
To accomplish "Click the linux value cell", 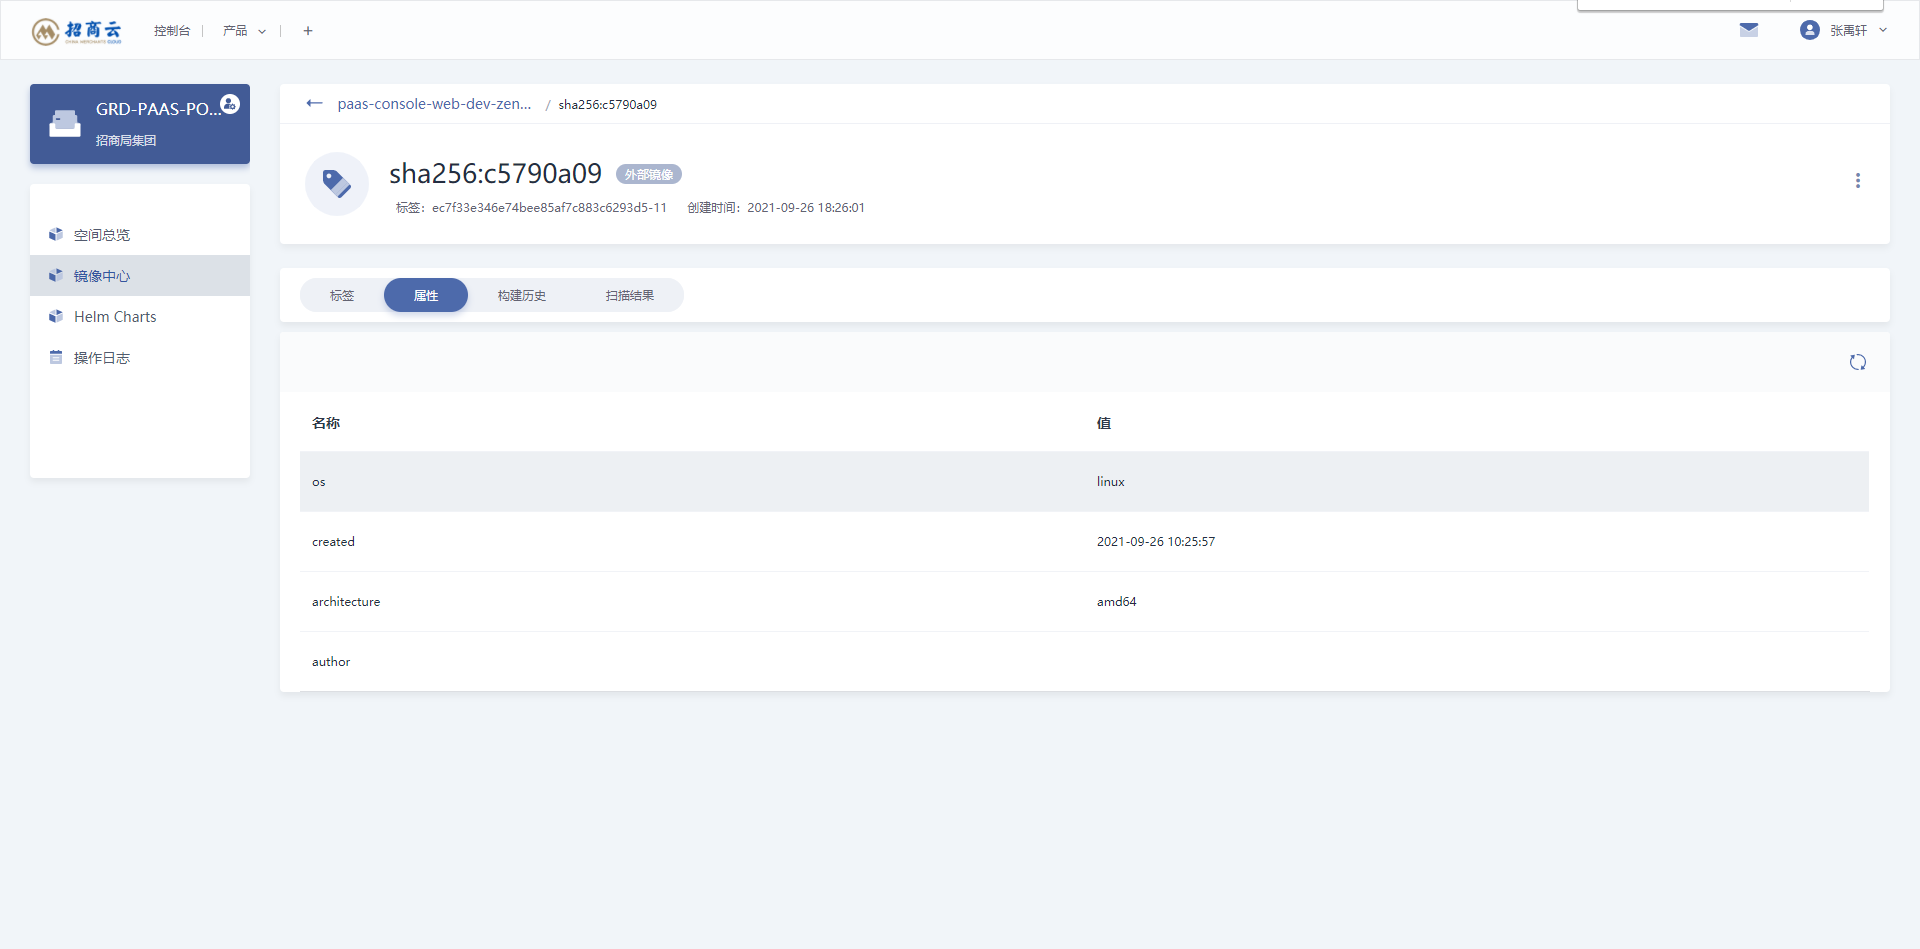I will 1111,482.
